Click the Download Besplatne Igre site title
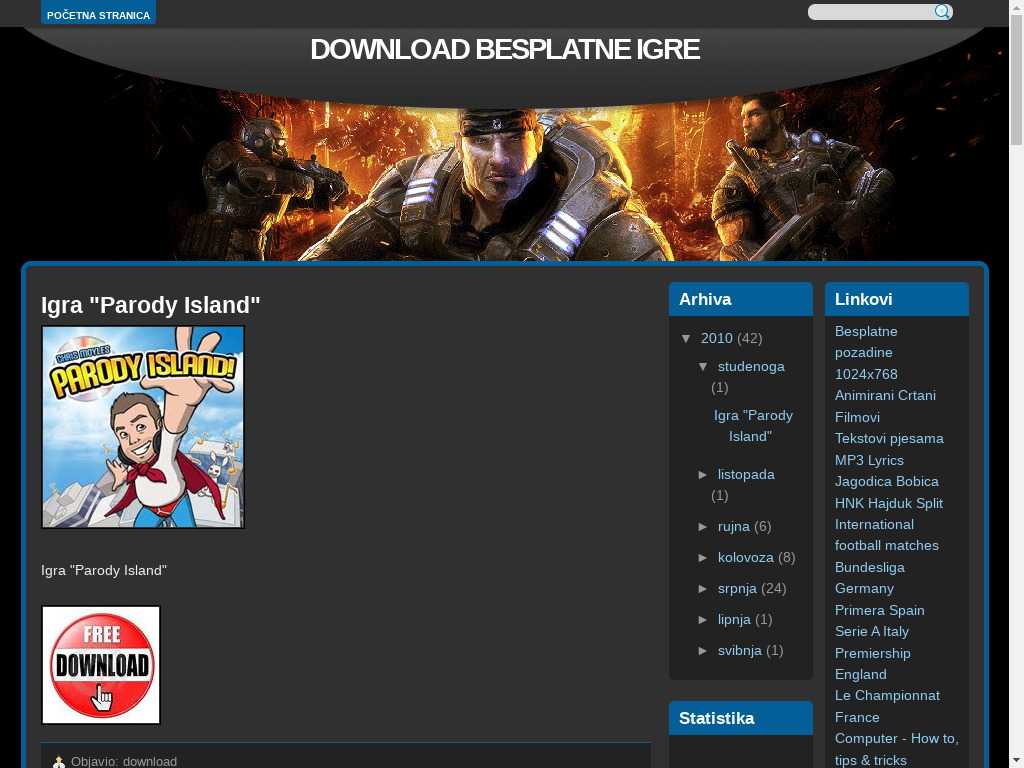Image resolution: width=1024 pixels, height=768 pixels. (x=504, y=50)
